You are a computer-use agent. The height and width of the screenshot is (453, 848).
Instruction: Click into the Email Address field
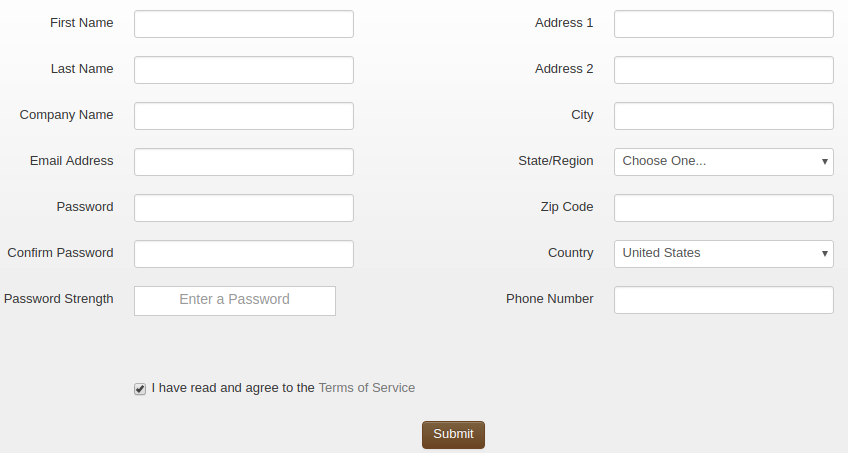coord(243,162)
